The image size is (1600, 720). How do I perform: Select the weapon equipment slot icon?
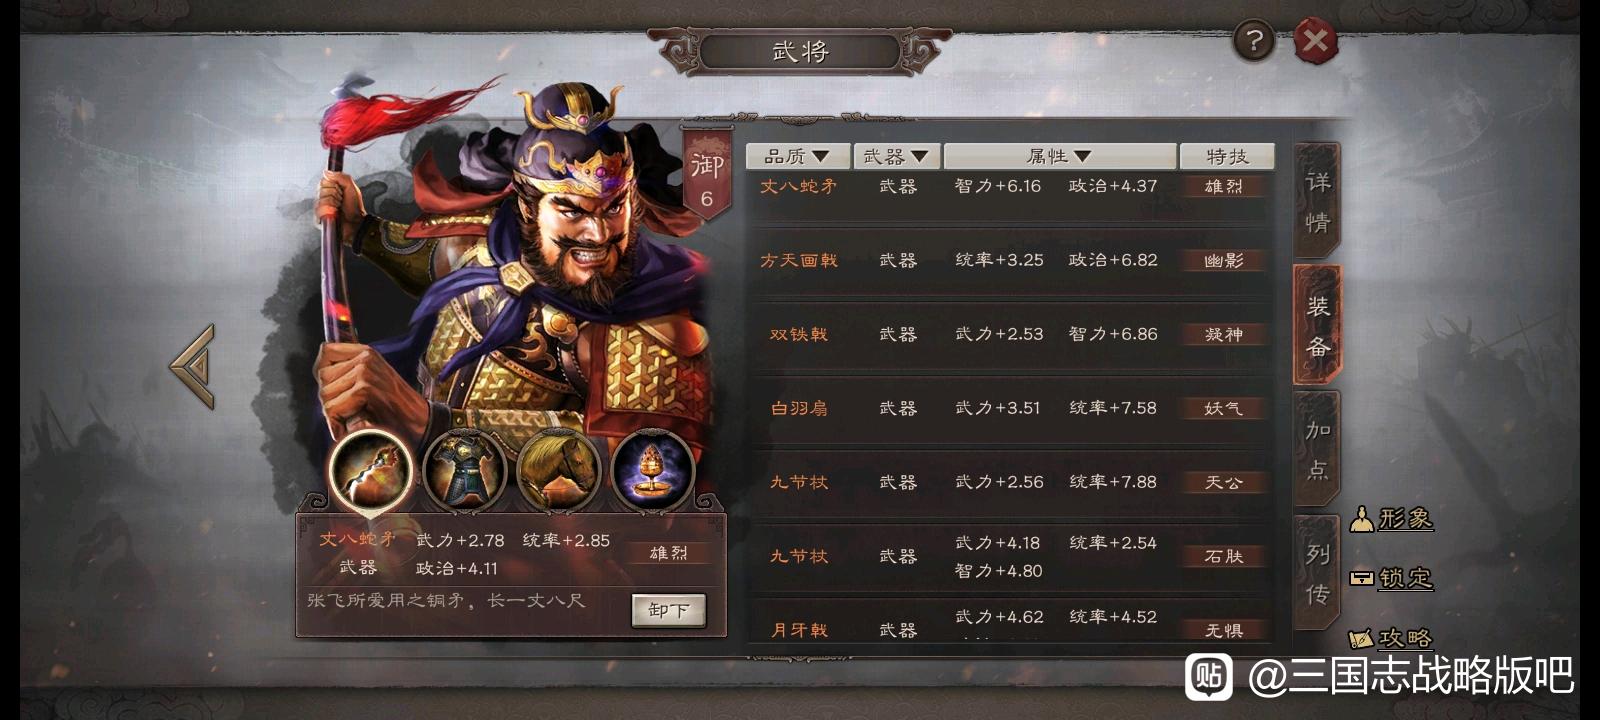[x=370, y=471]
